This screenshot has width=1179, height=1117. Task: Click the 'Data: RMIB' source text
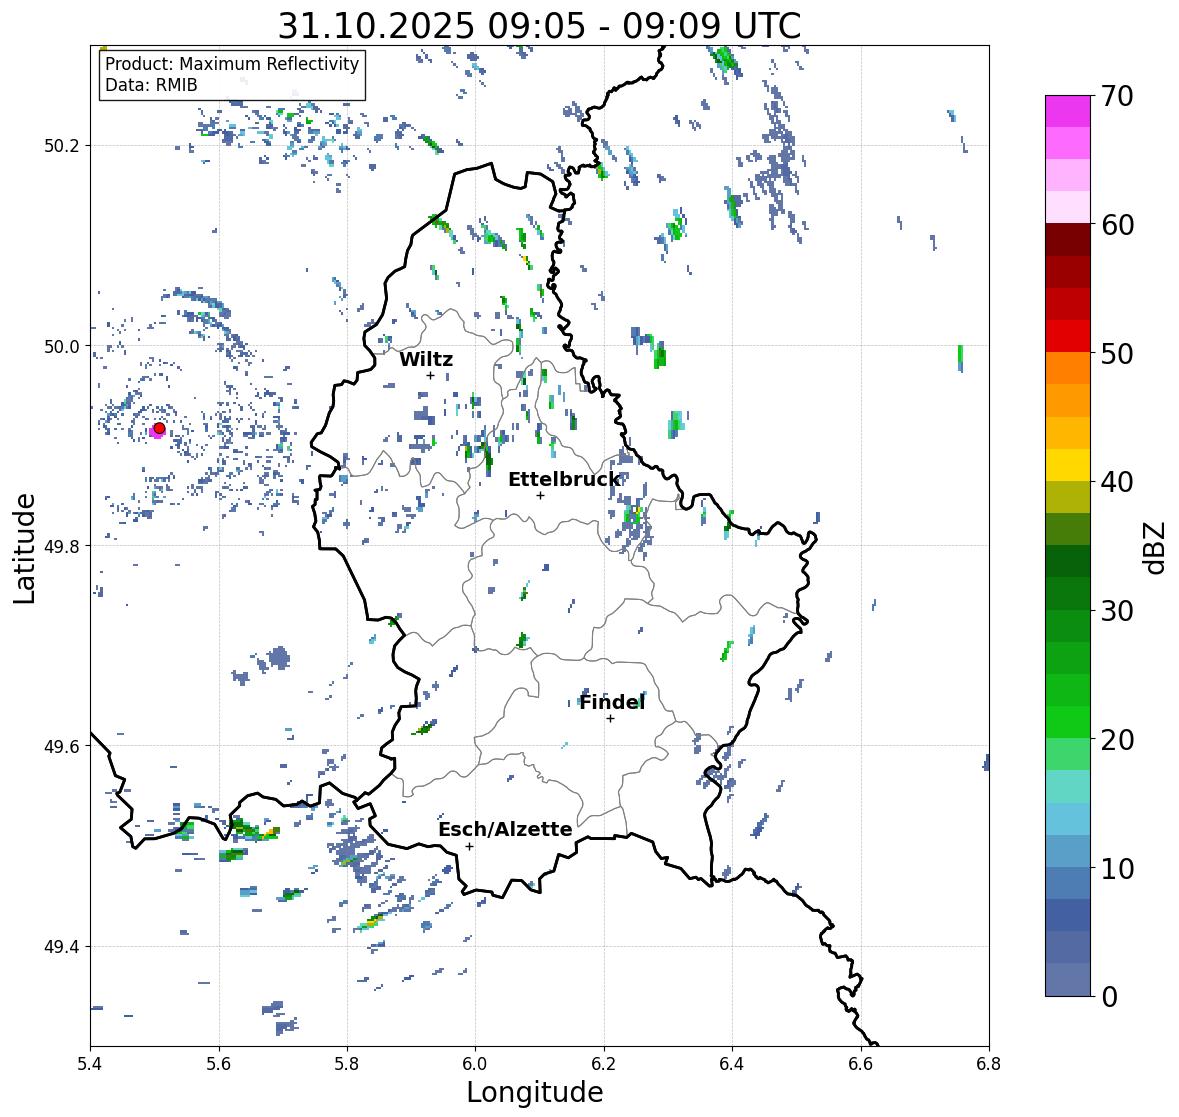[151, 85]
